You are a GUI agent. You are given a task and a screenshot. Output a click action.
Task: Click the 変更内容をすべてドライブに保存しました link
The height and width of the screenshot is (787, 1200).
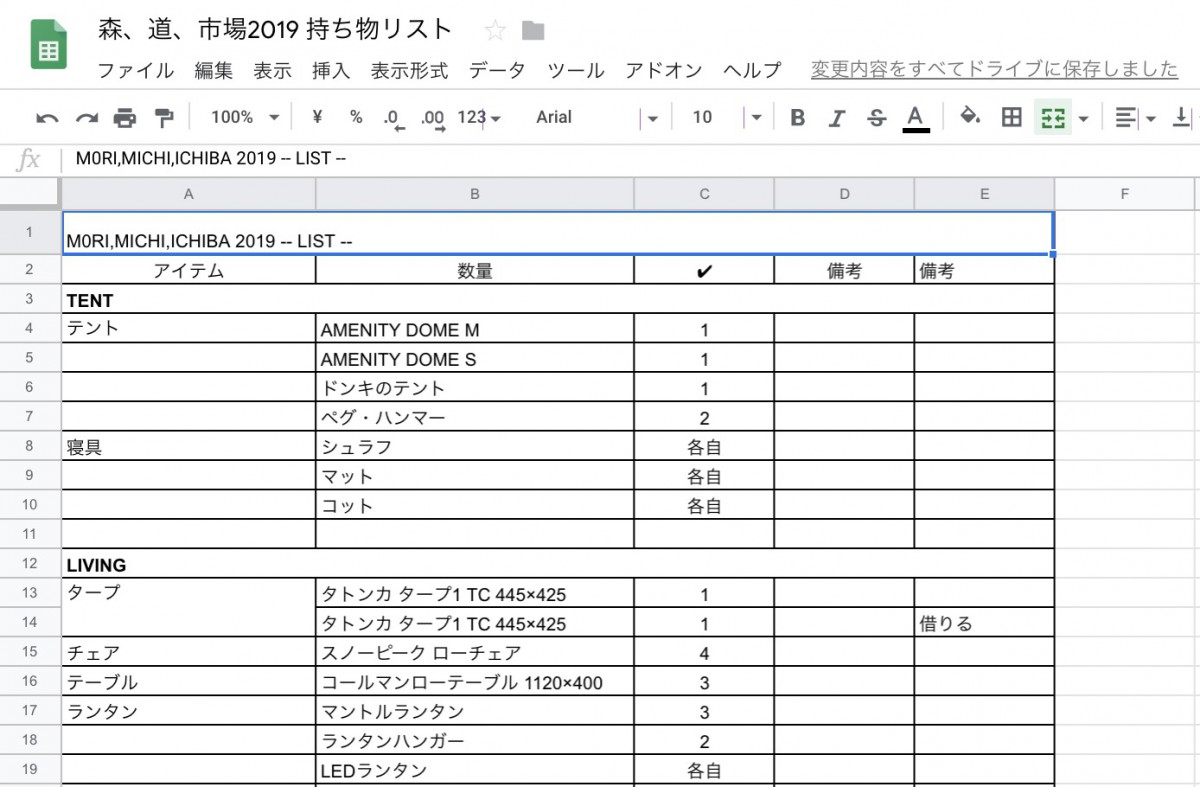pyautogui.click(x=995, y=69)
